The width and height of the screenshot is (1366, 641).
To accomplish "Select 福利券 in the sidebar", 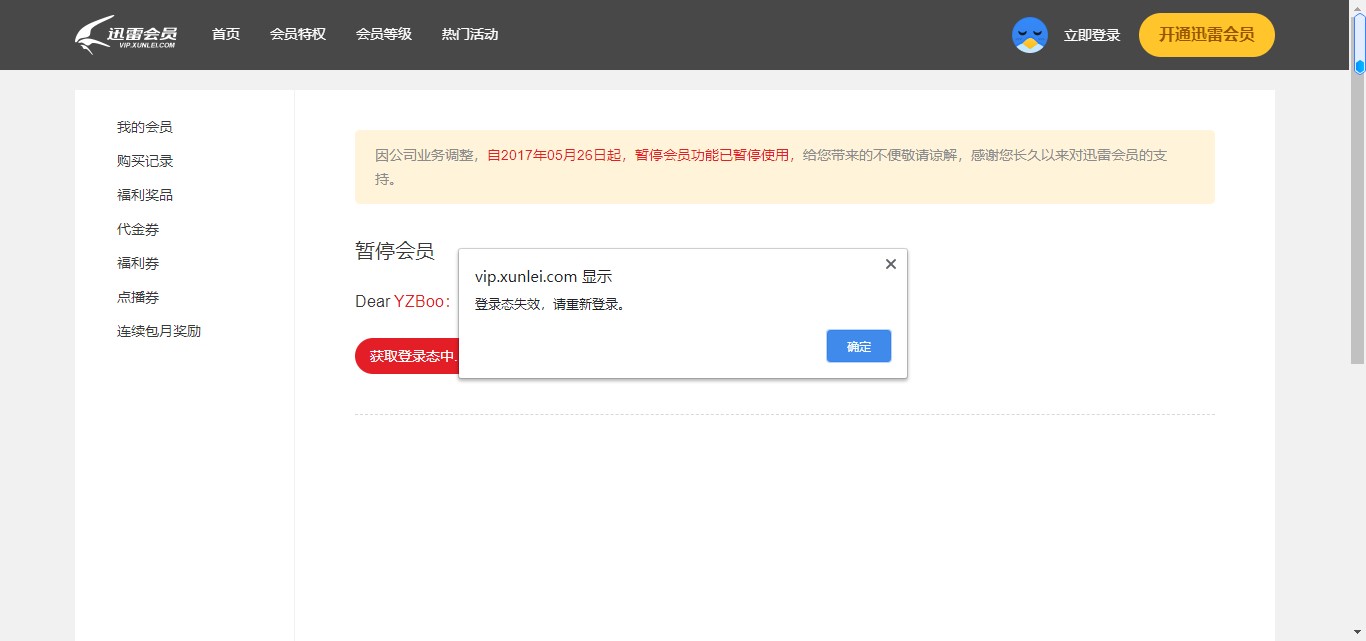I will 137,263.
